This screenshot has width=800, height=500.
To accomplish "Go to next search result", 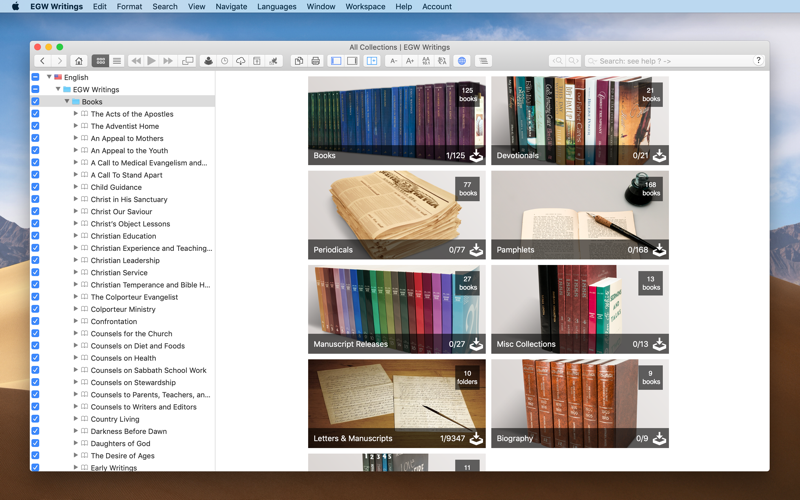I will coord(573,61).
